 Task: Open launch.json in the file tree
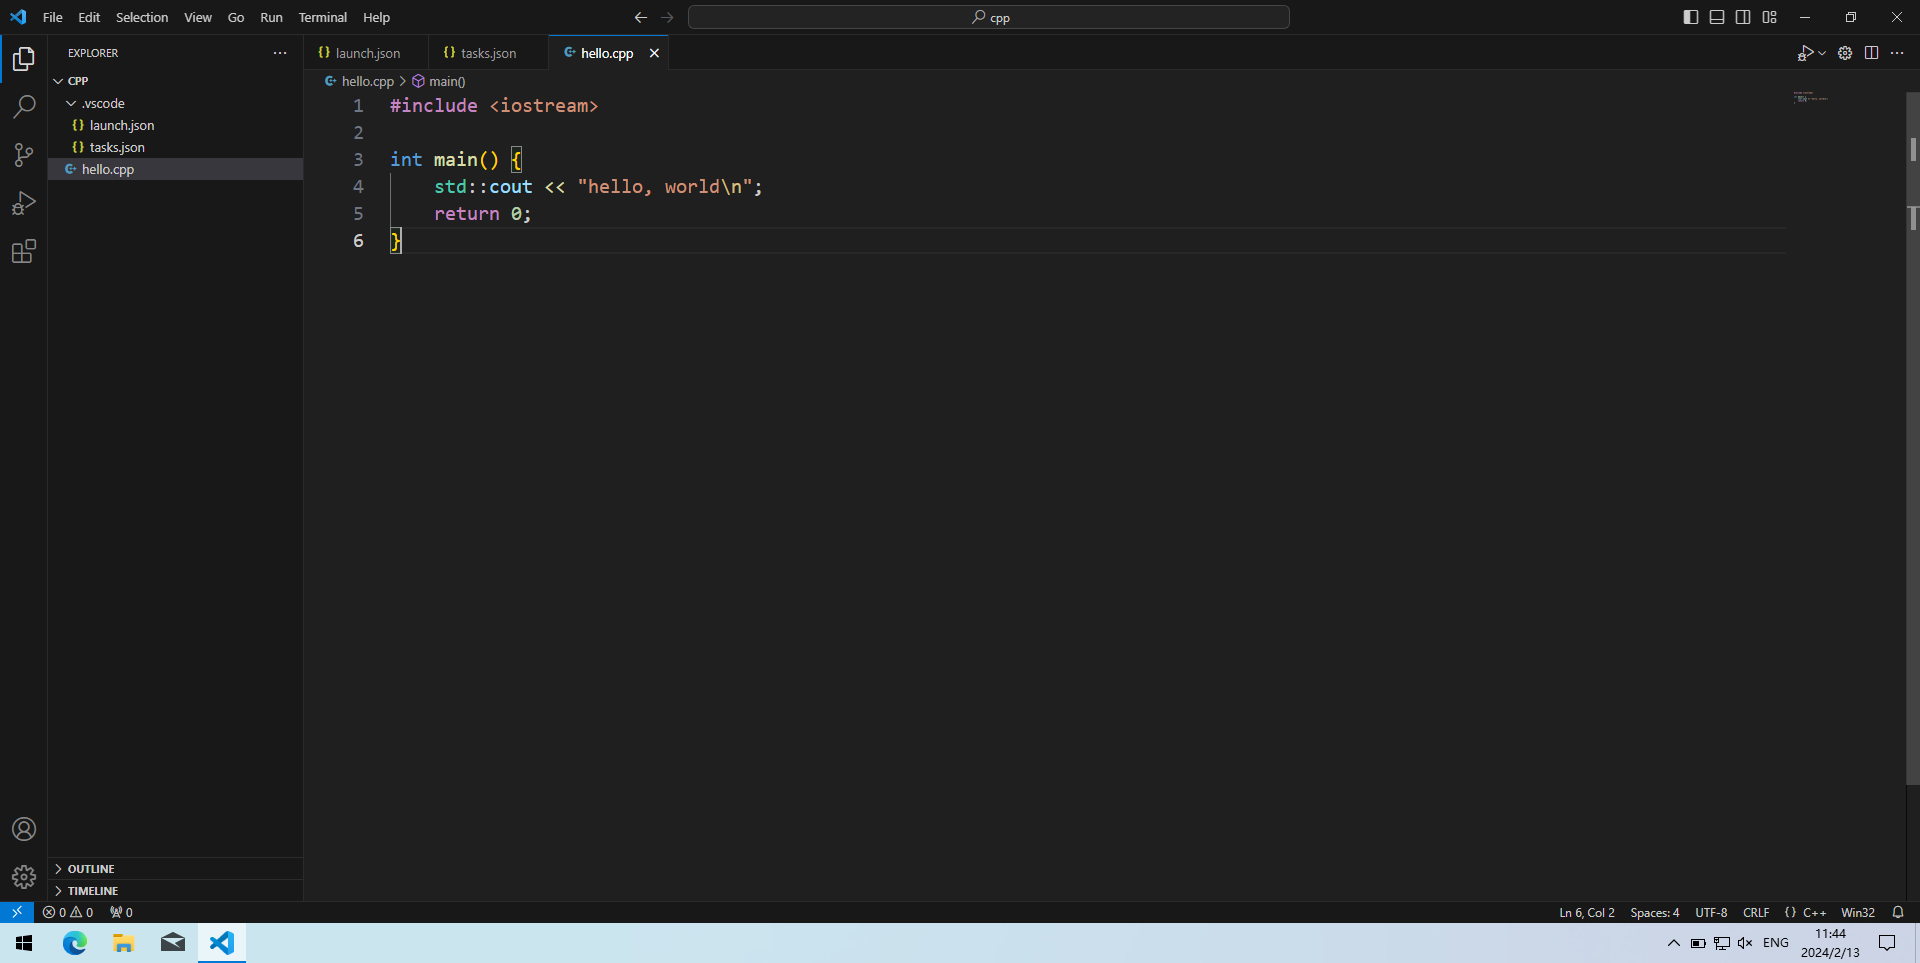(175, 125)
